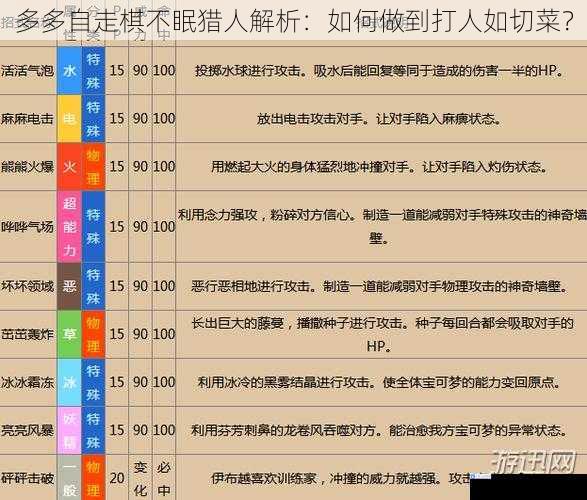Click the 妖精 type cell
587x500 pixels.
[x=69, y=430]
